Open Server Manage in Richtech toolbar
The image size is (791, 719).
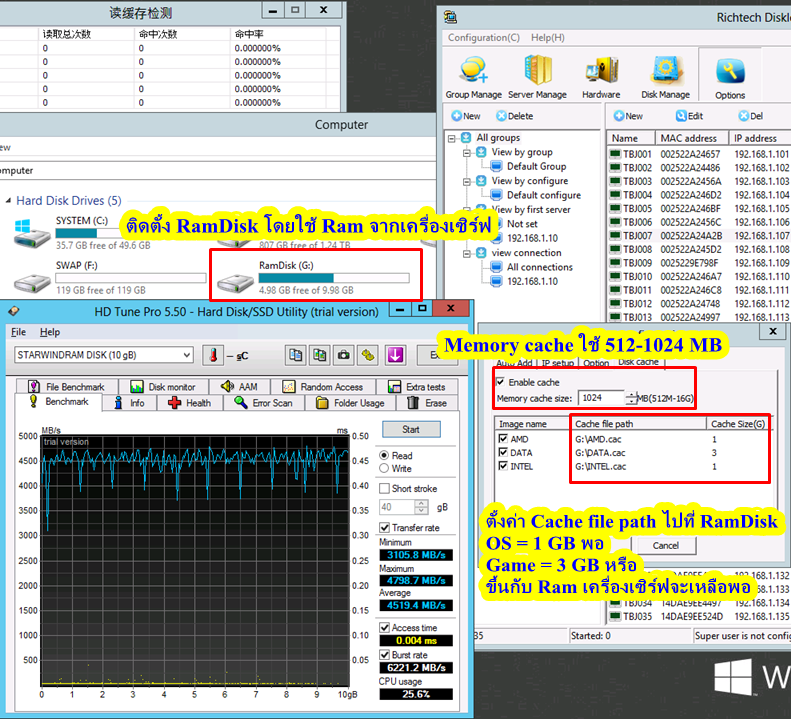(537, 77)
